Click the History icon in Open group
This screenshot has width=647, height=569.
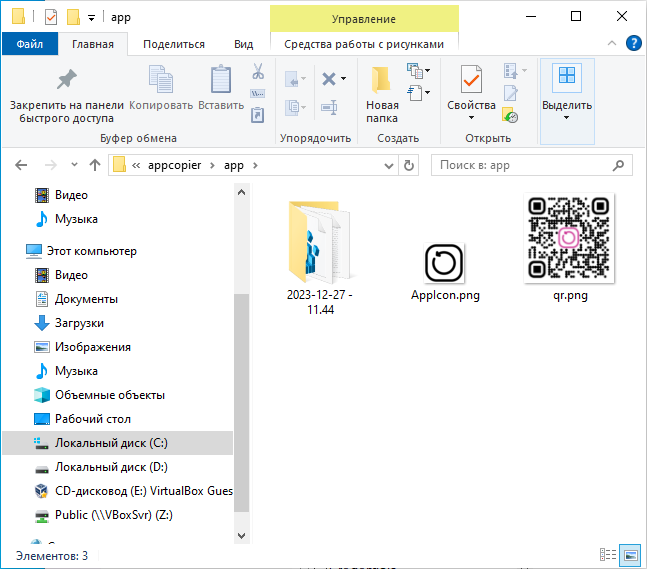pos(510,115)
